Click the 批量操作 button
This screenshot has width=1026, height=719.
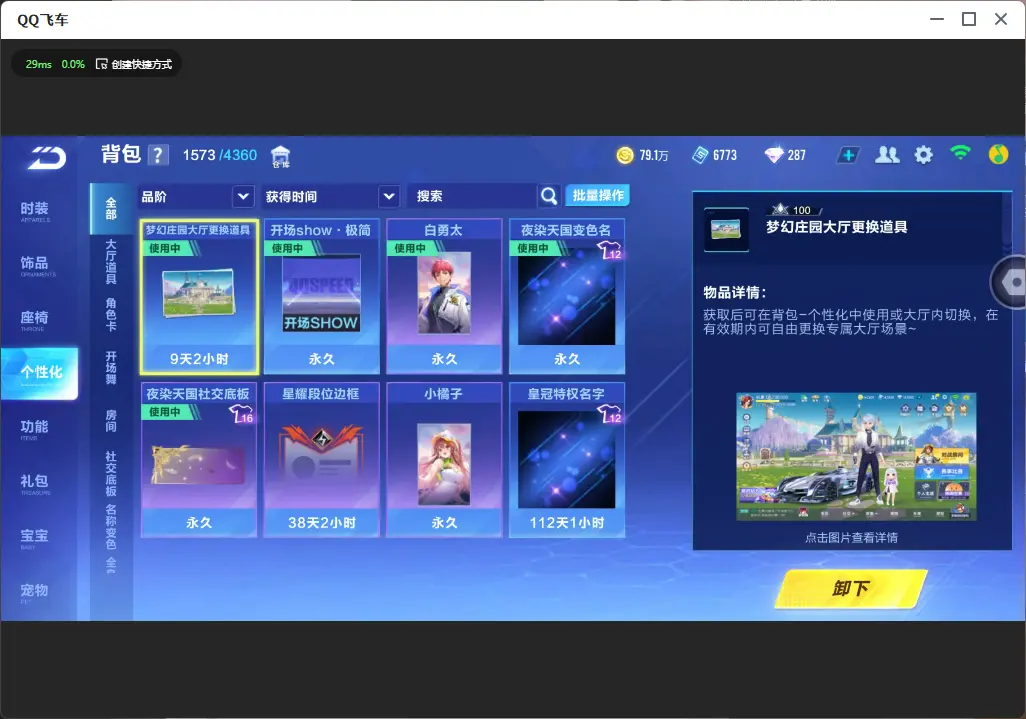pyautogui.click(x=597, y=196)
